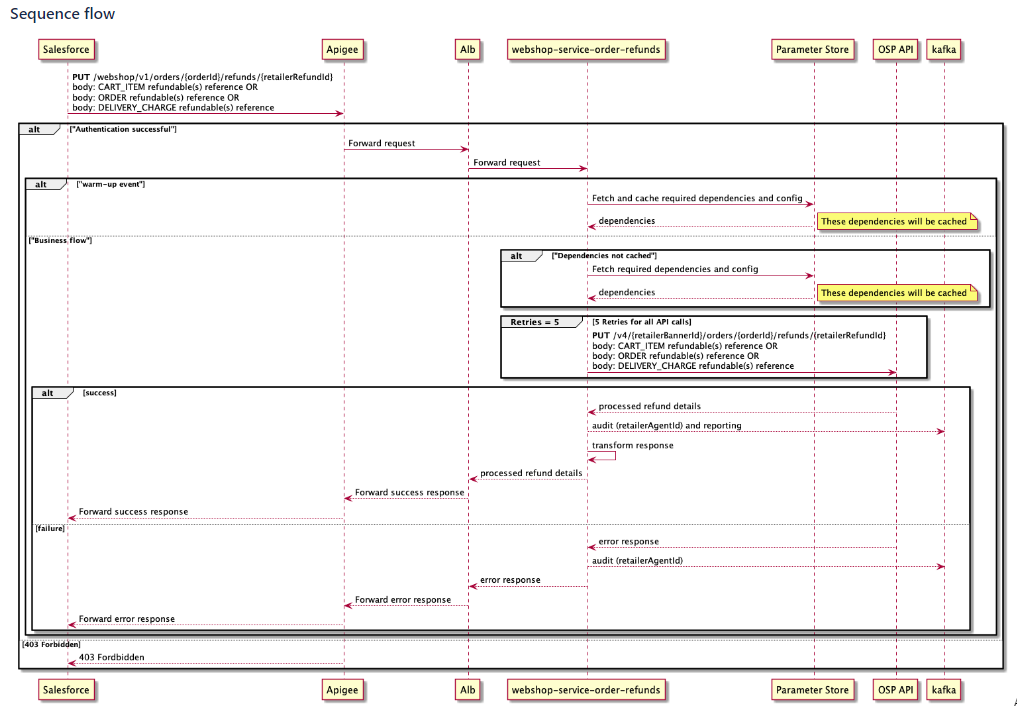Click the "403 Fordbidden" response message

112,657
